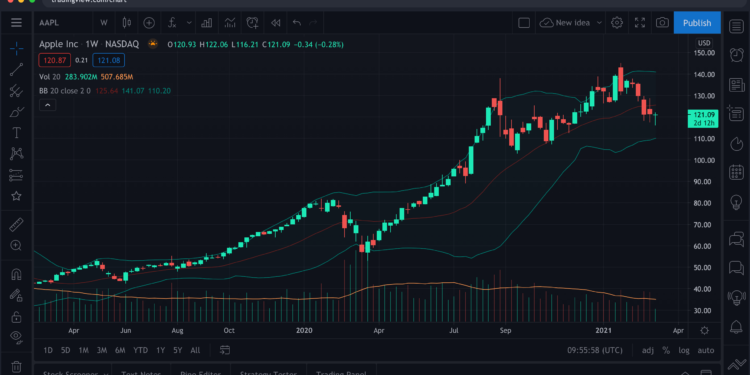The image size is (750, 375).
Task: Set the date range to 5D
Action: [66, 350]
